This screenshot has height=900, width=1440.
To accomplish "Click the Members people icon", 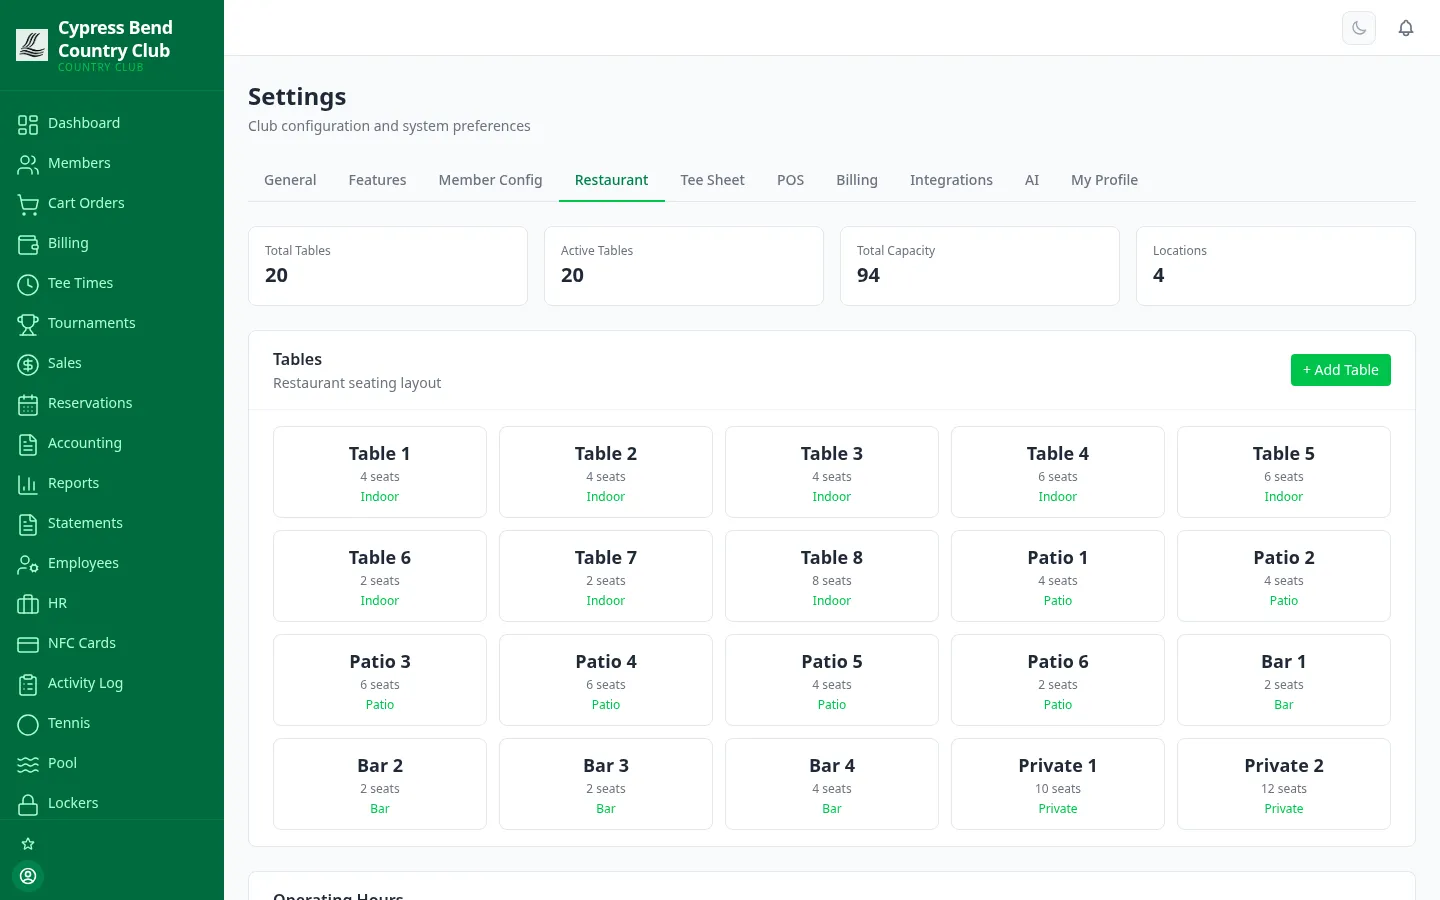I will pyautogui.click(x=28, y=164).
